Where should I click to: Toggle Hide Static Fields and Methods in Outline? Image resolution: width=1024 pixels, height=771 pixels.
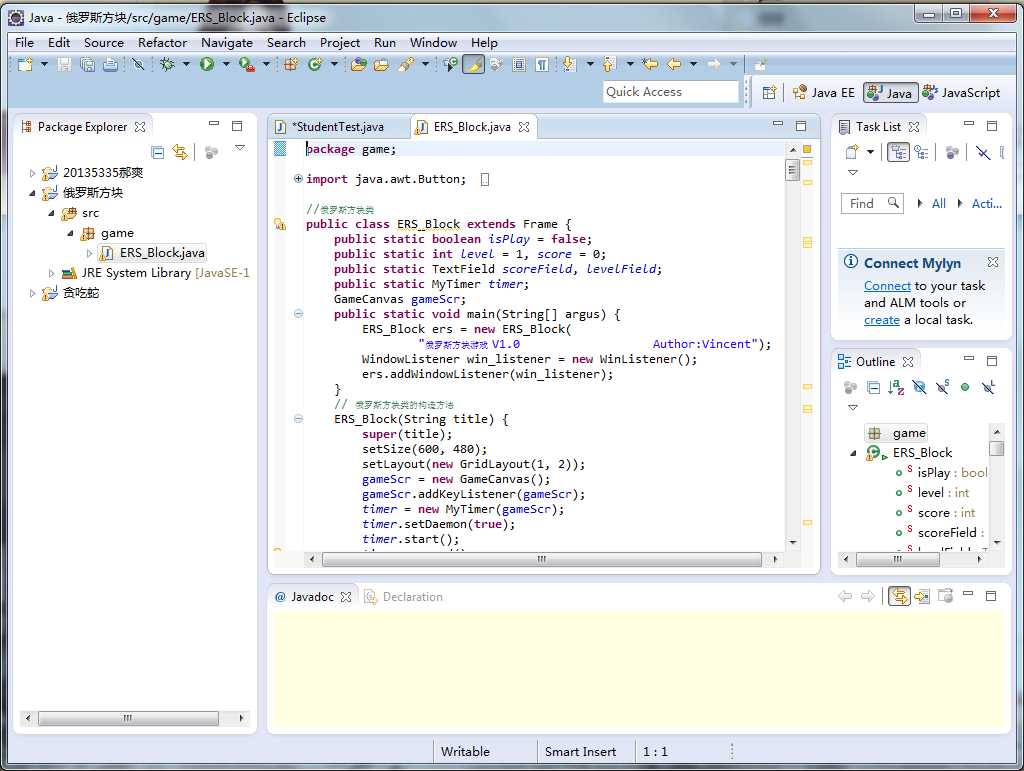(942, 387)
